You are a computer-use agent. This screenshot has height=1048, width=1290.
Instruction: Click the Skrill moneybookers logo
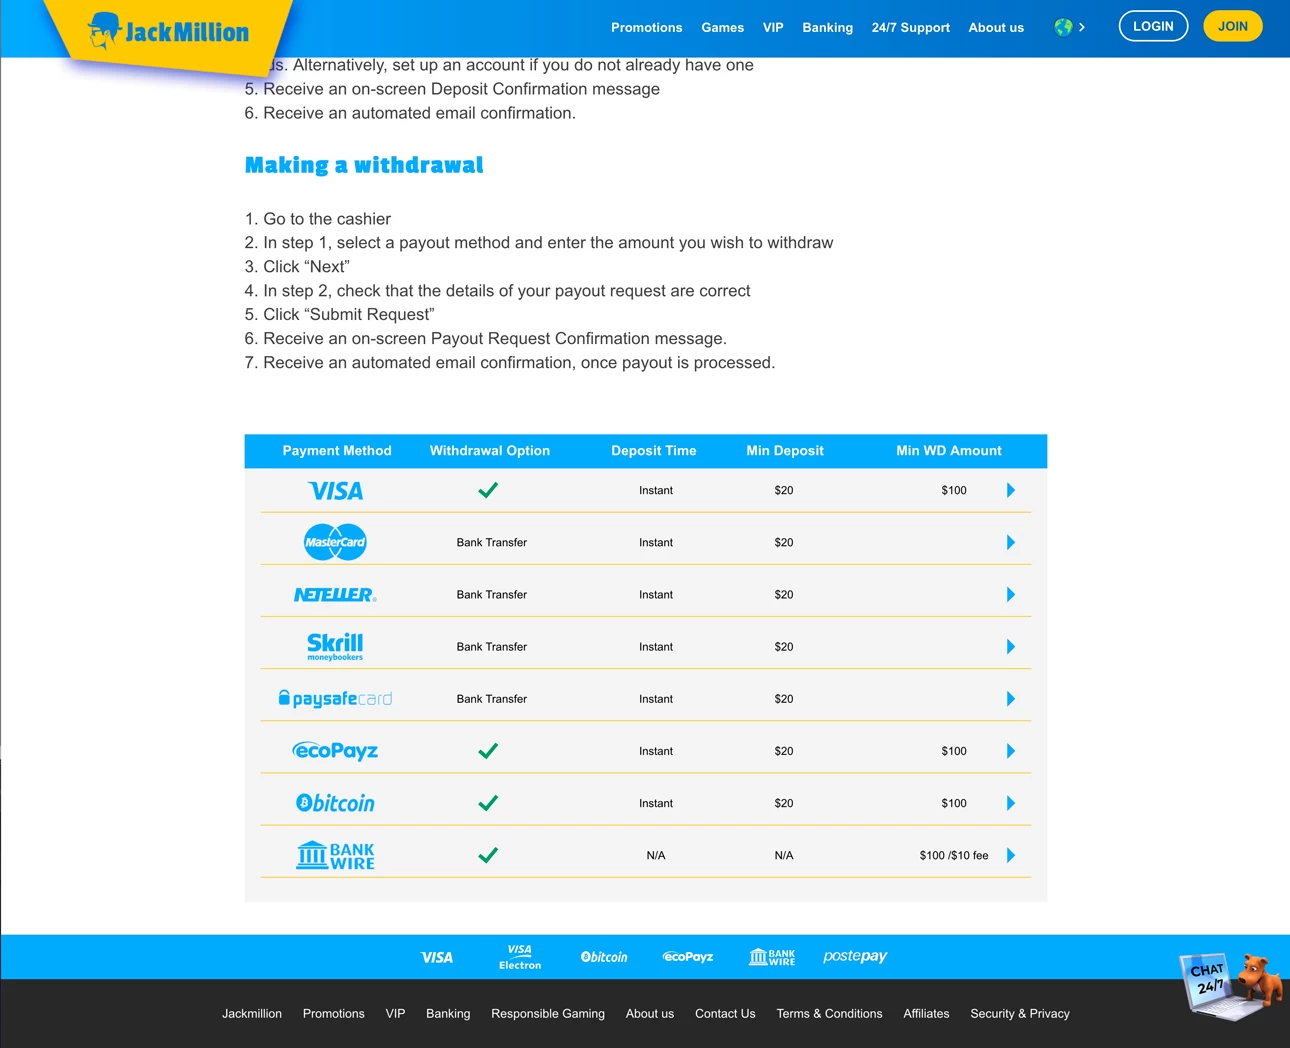pyautogui.click(x=335, y=647)
